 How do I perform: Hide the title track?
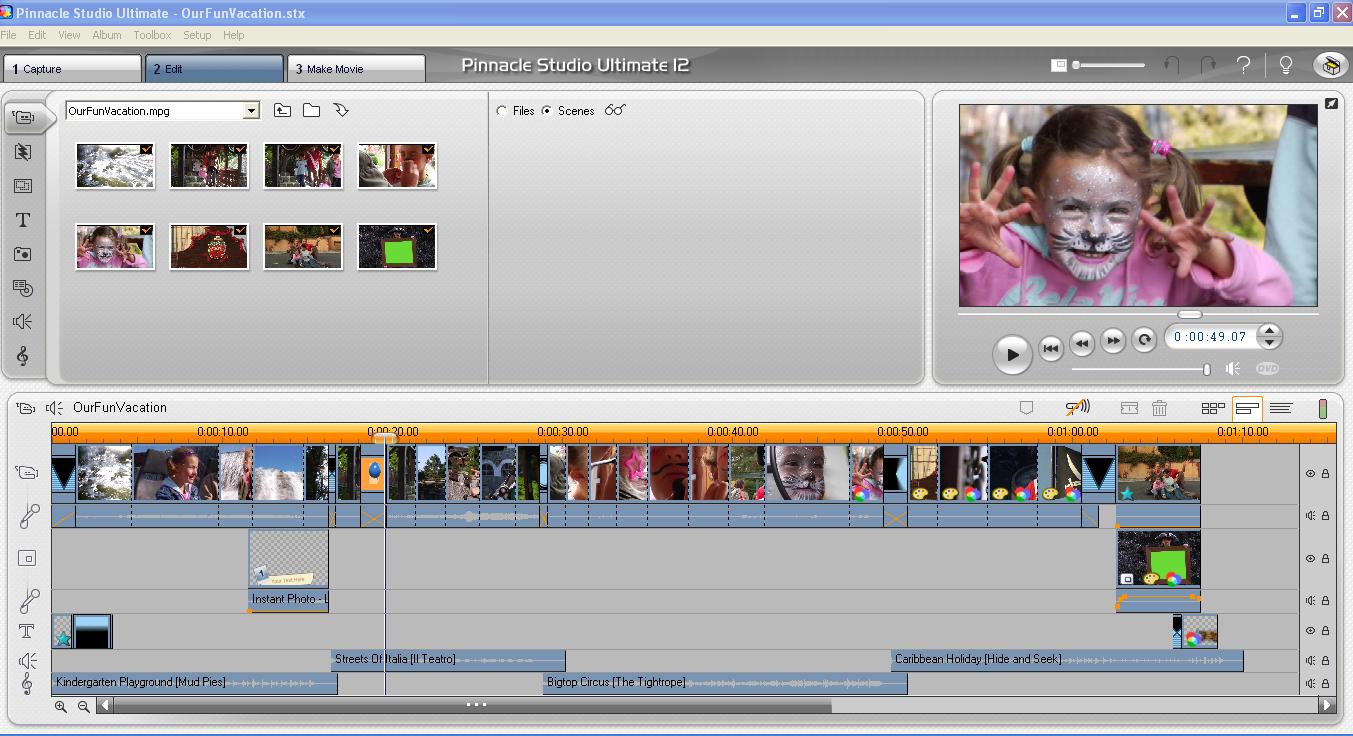[x=1310, y=631]
